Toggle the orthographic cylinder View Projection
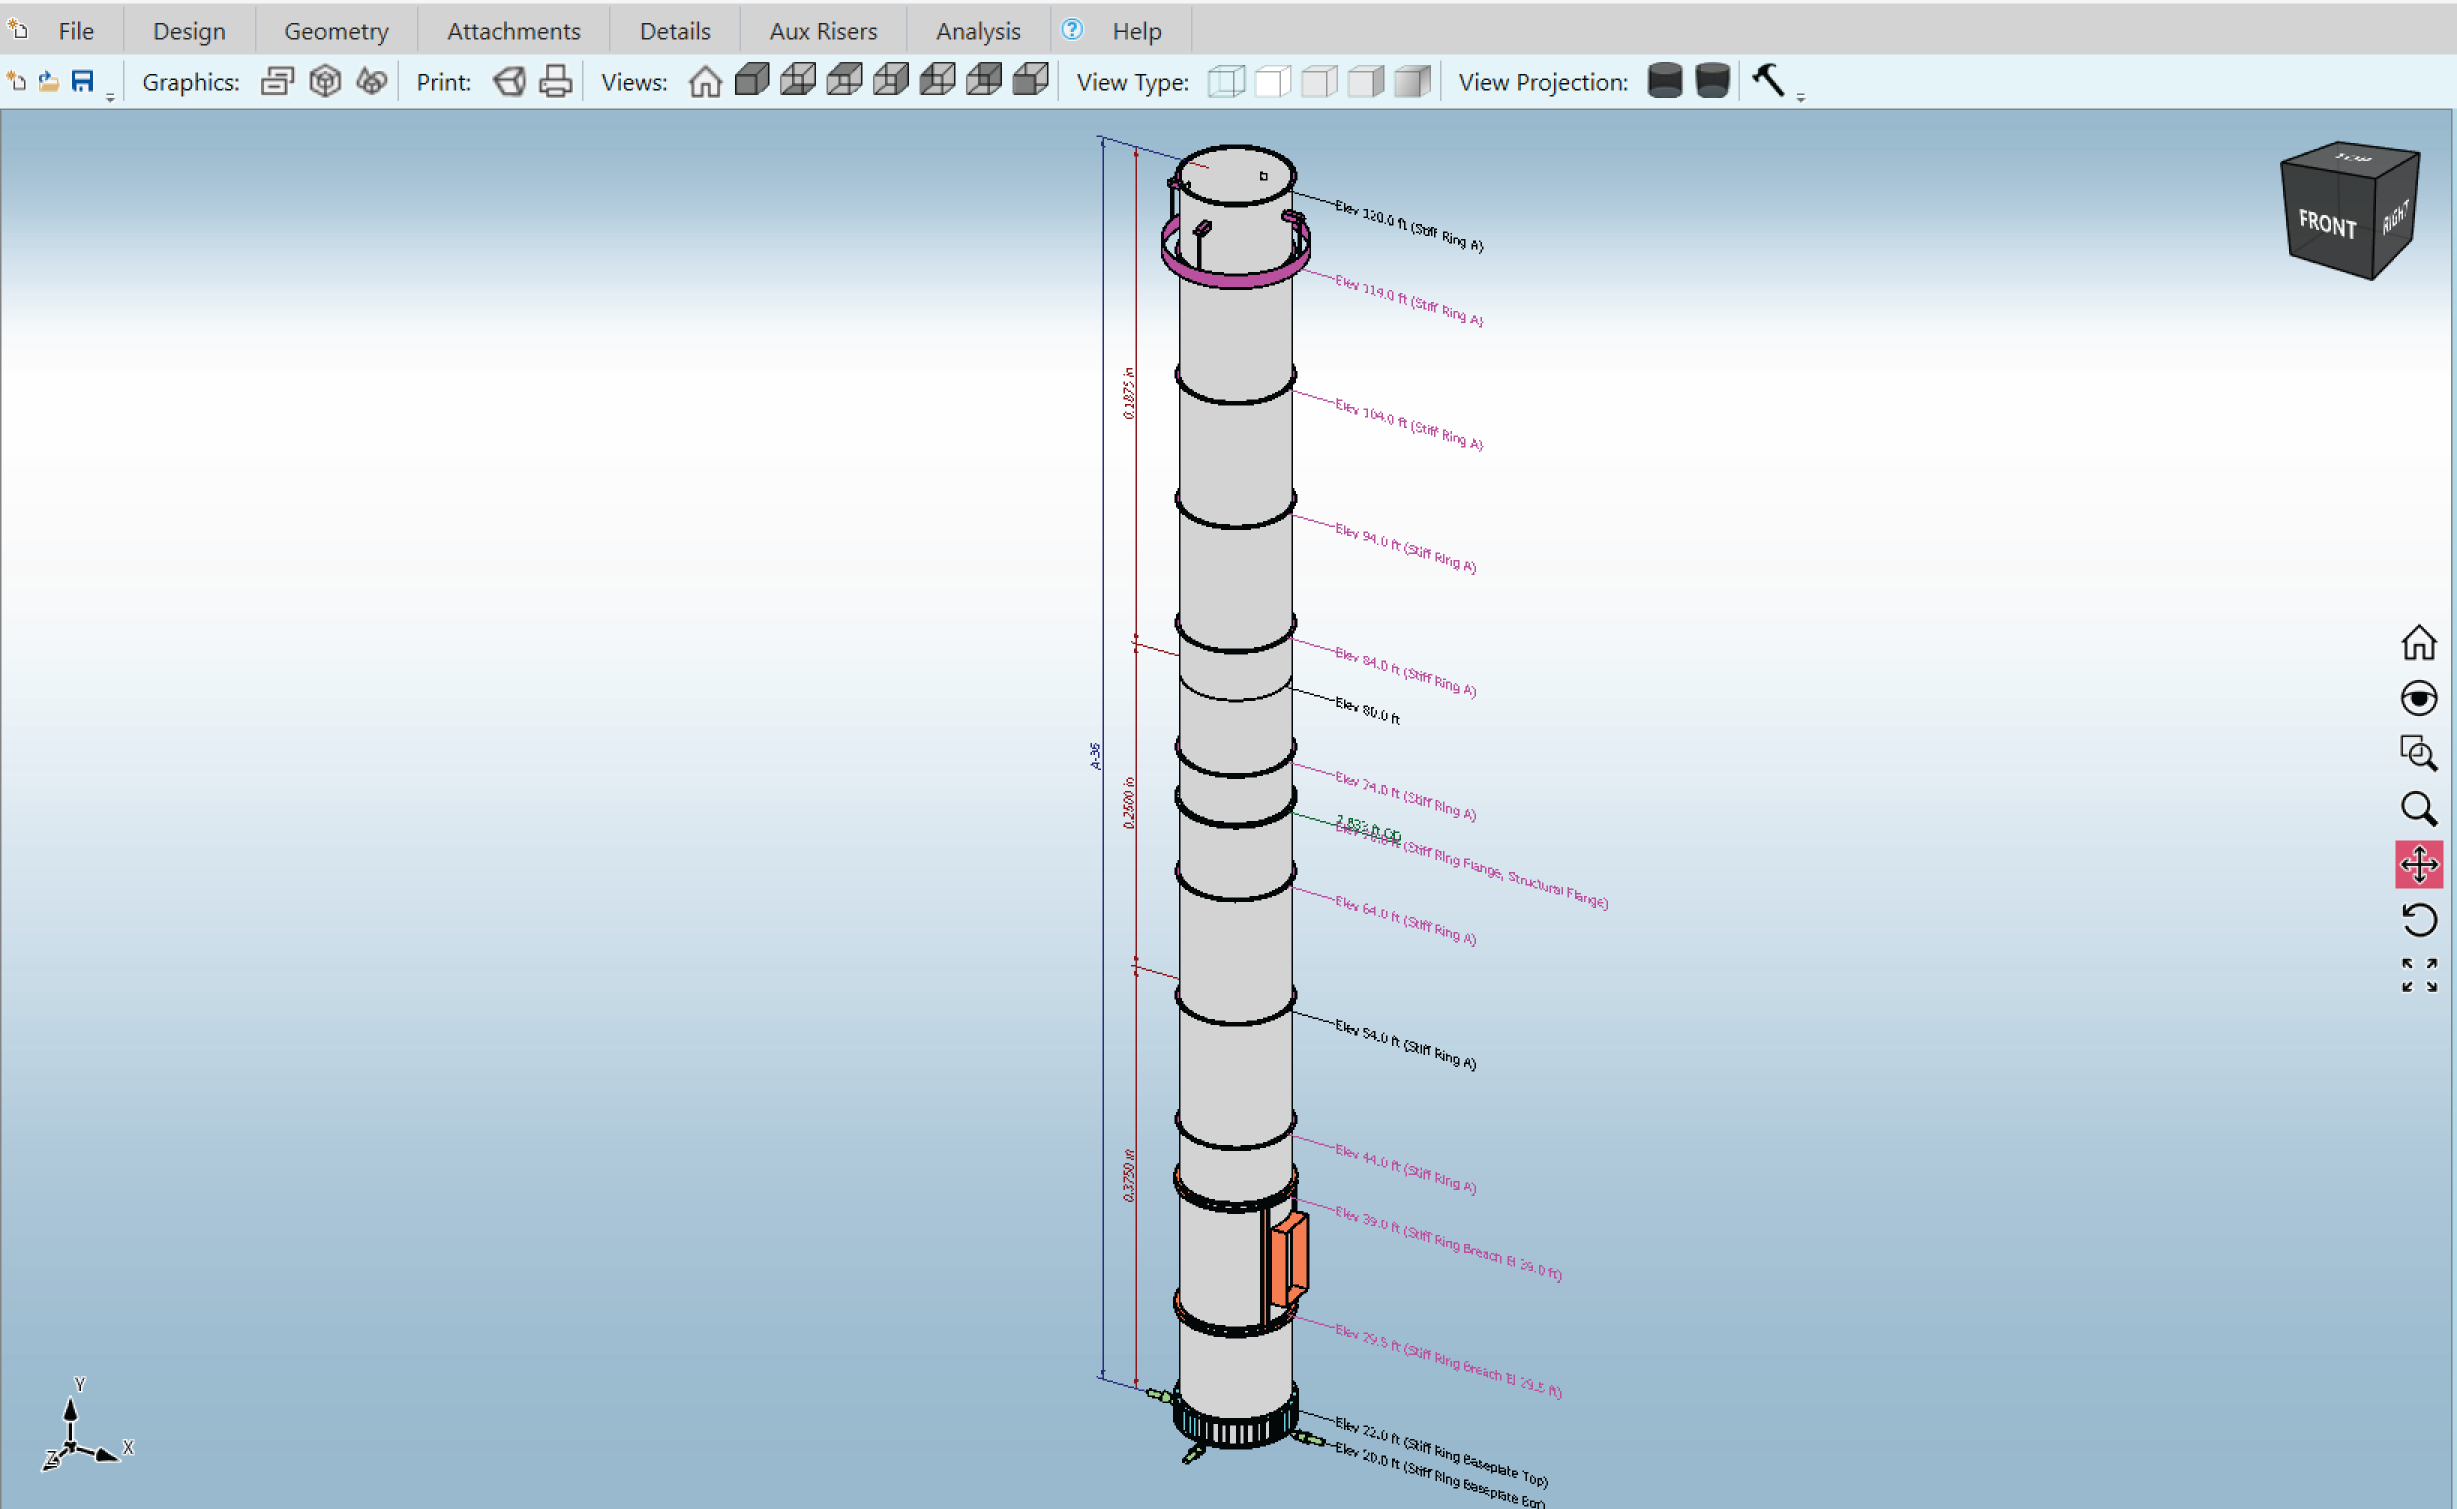This screenshot has width=2457, height=1509. 1664,81
